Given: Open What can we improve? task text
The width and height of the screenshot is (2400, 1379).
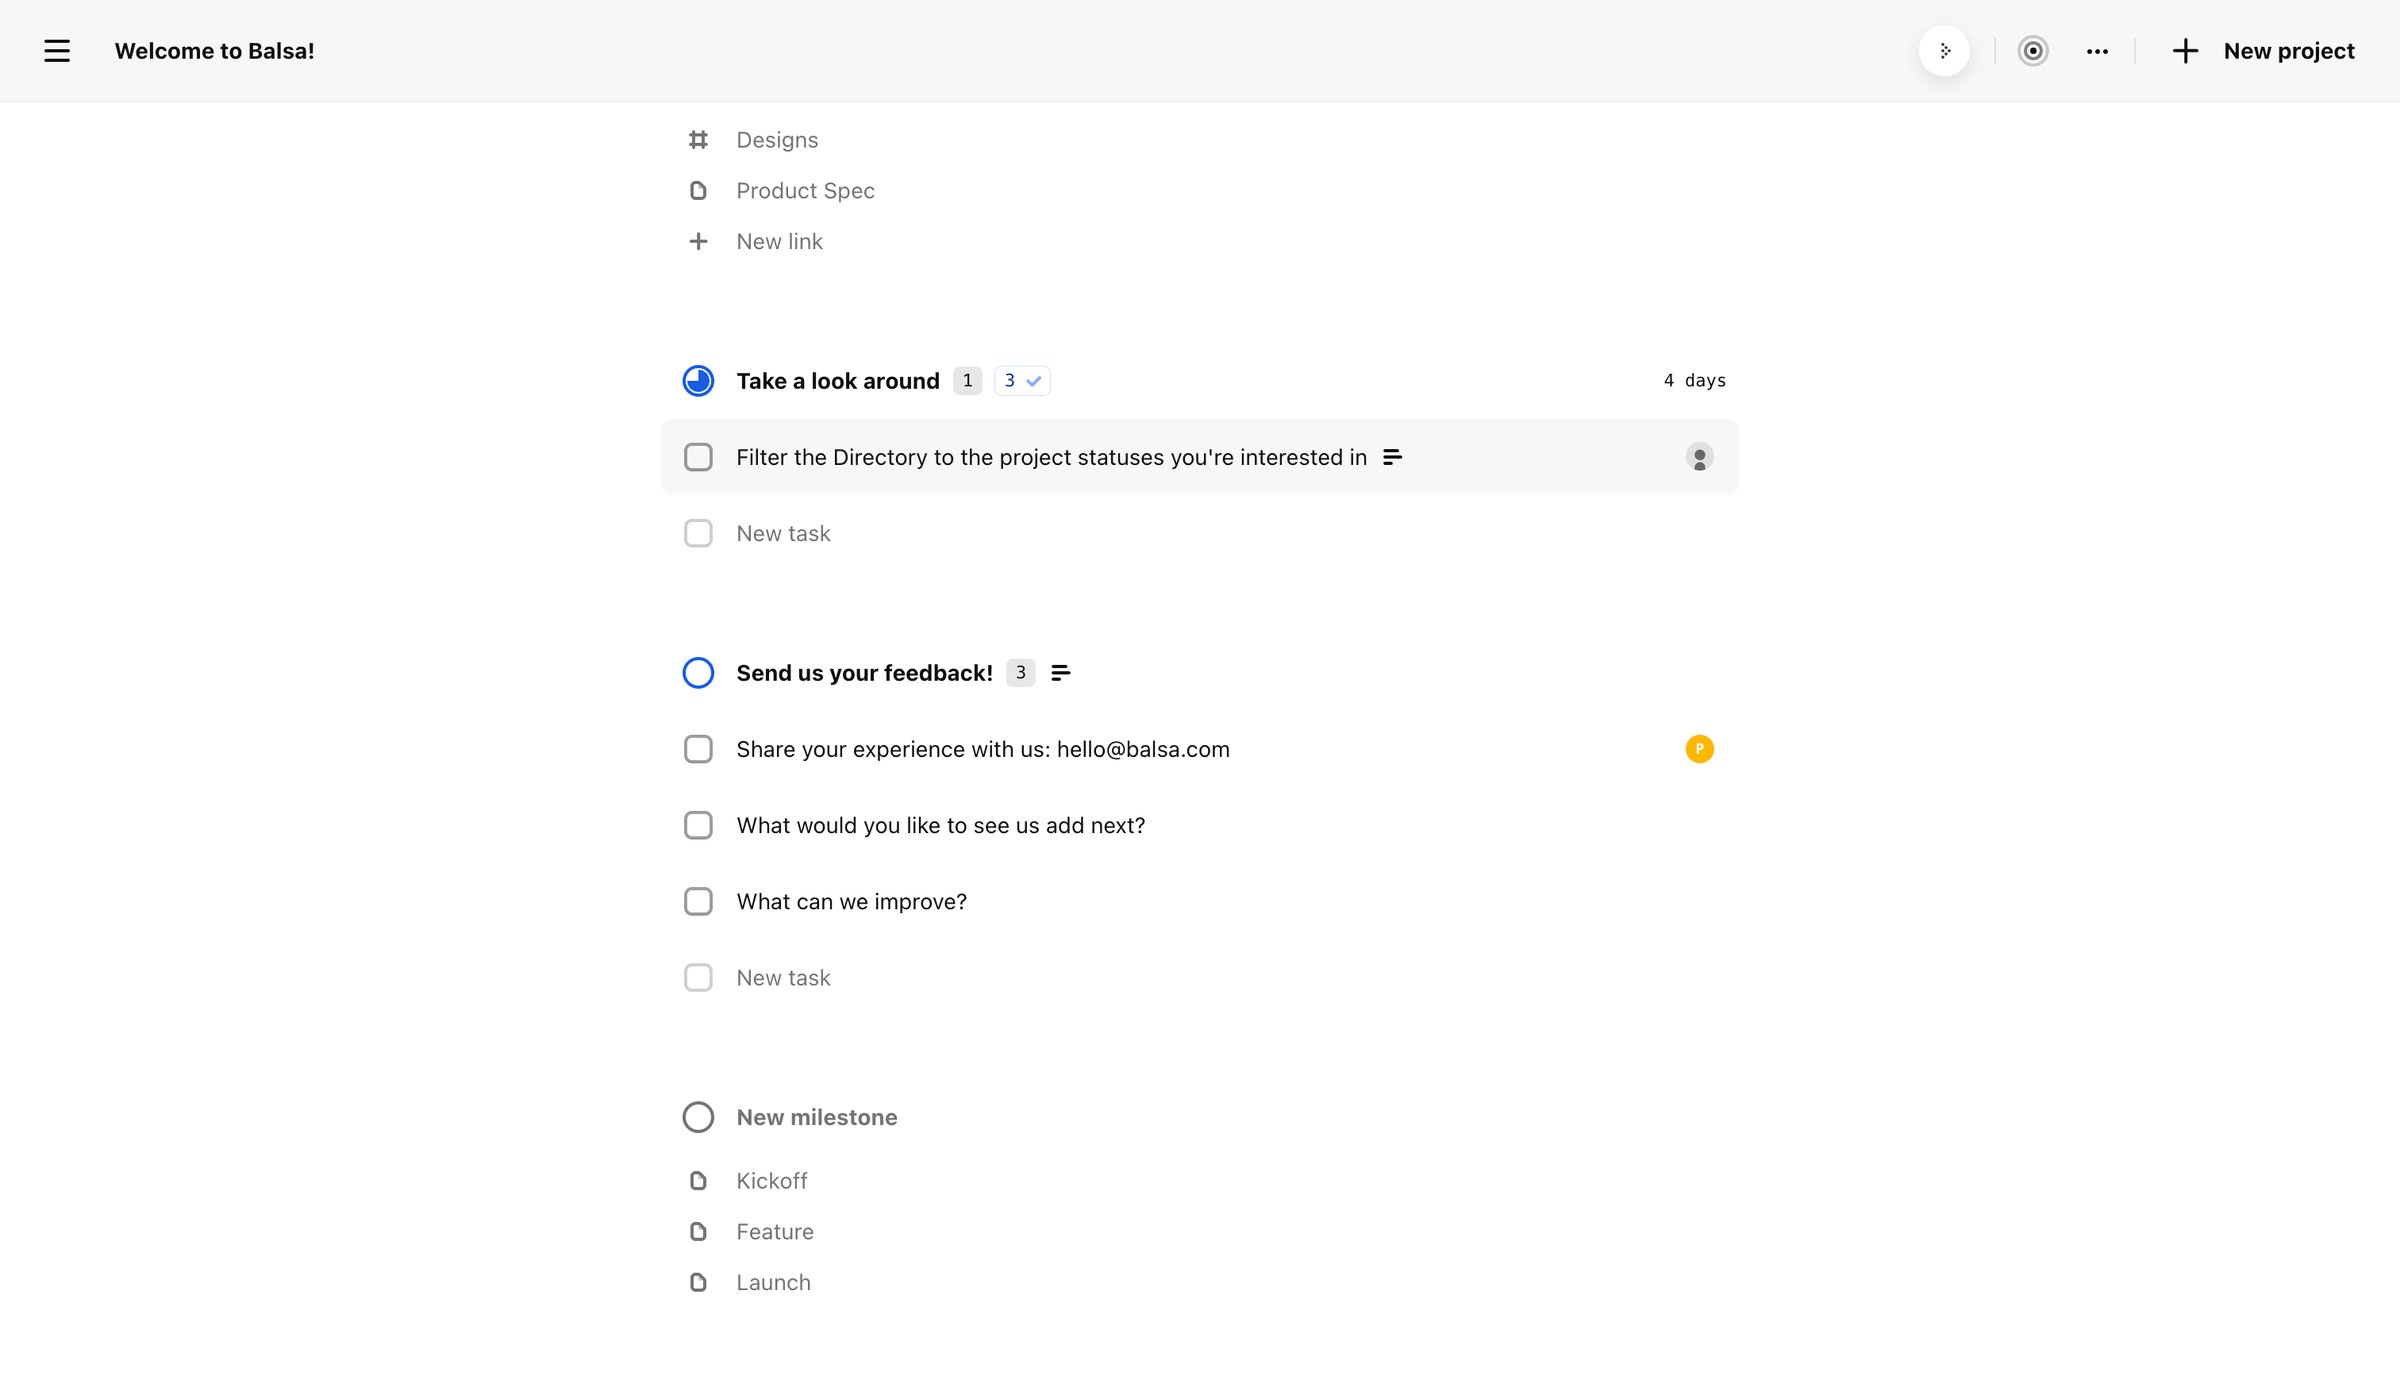Looking at the screenshot, I should pyautogui.click(x=851, y=901).
